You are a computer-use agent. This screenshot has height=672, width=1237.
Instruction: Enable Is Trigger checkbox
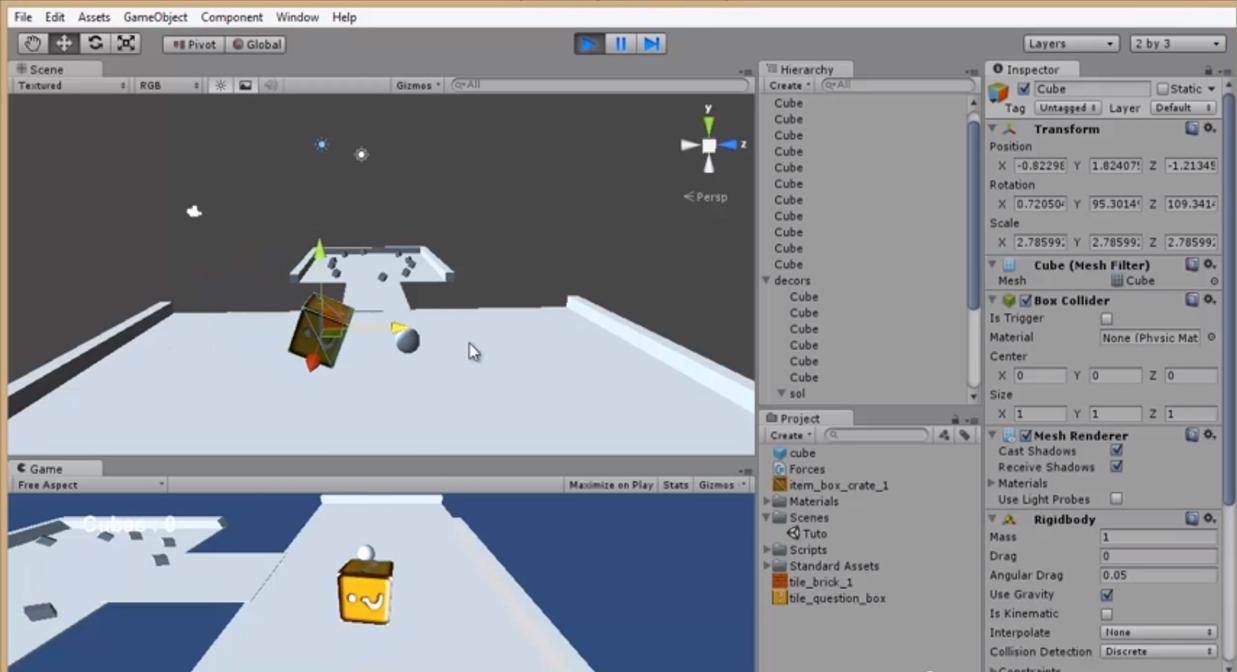point(1106,319)
